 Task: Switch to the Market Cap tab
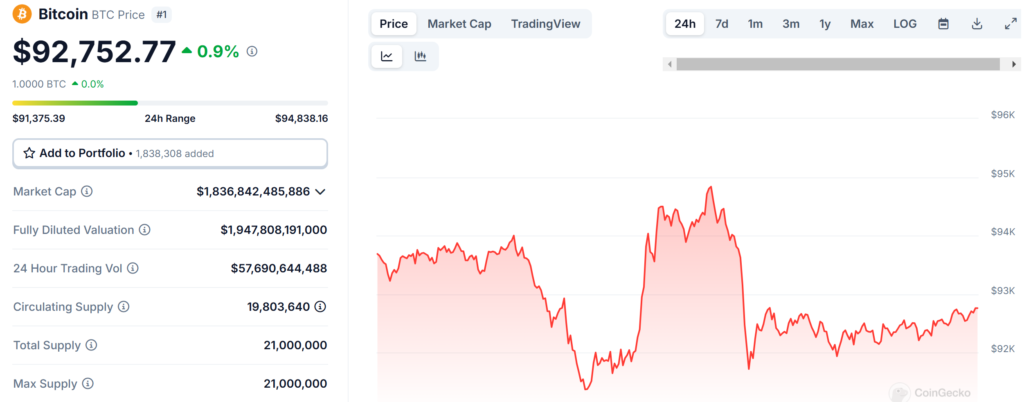click(459, 24)
